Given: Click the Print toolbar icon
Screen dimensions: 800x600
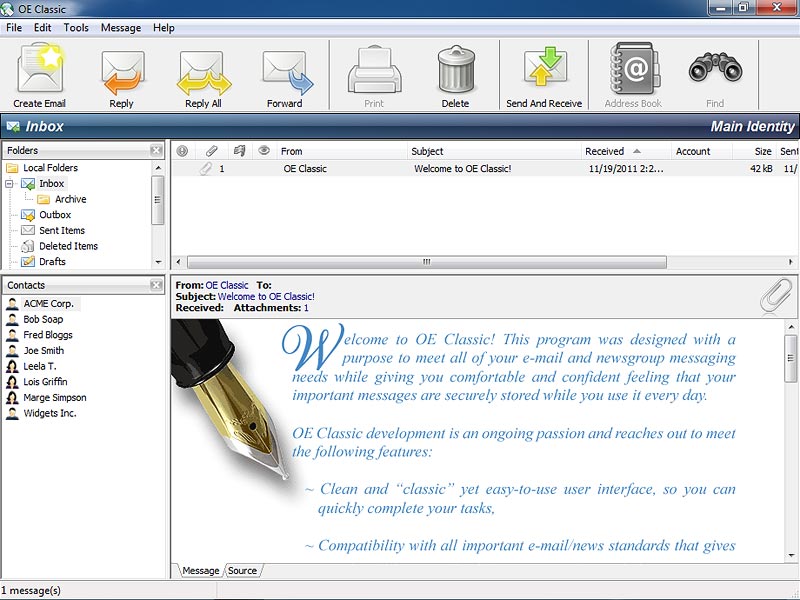Looking at the screenshot, I should click(x=374, y=69).
